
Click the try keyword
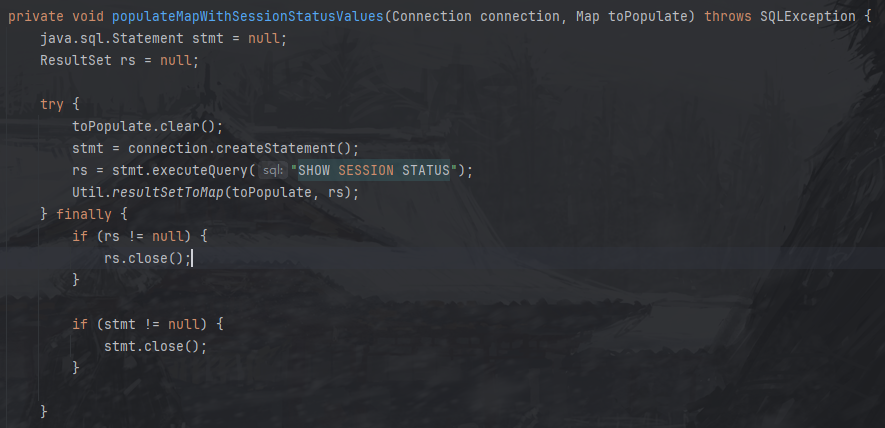coord(52,104)
